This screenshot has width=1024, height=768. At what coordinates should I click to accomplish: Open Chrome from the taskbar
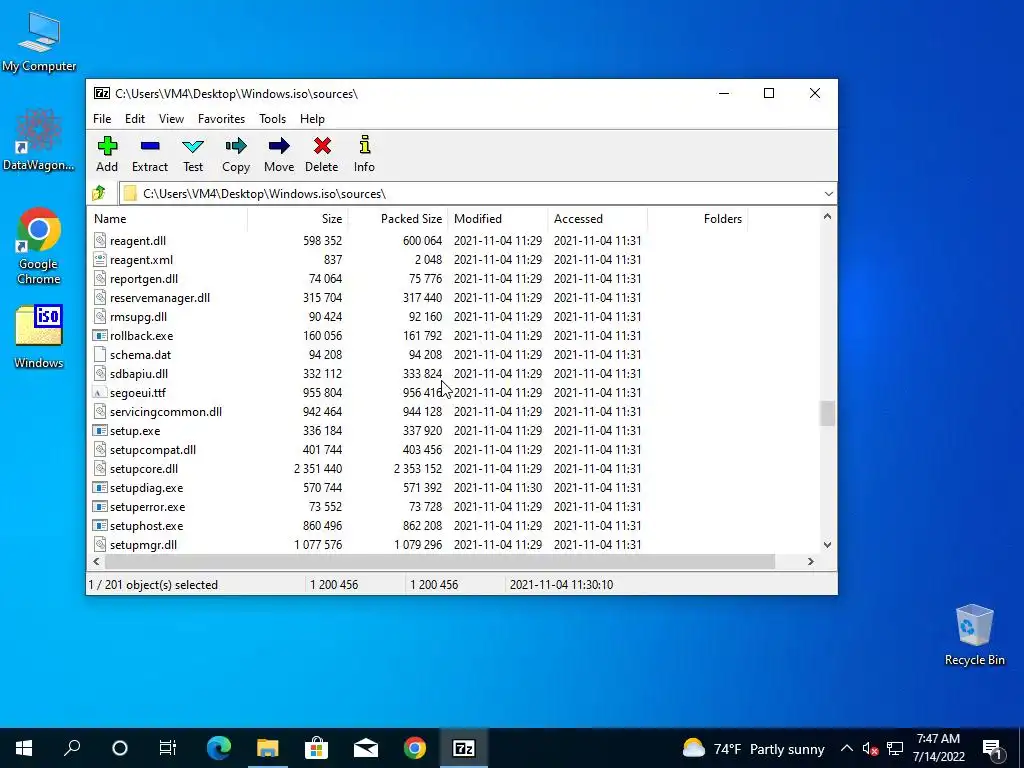(x=415, y=748)
